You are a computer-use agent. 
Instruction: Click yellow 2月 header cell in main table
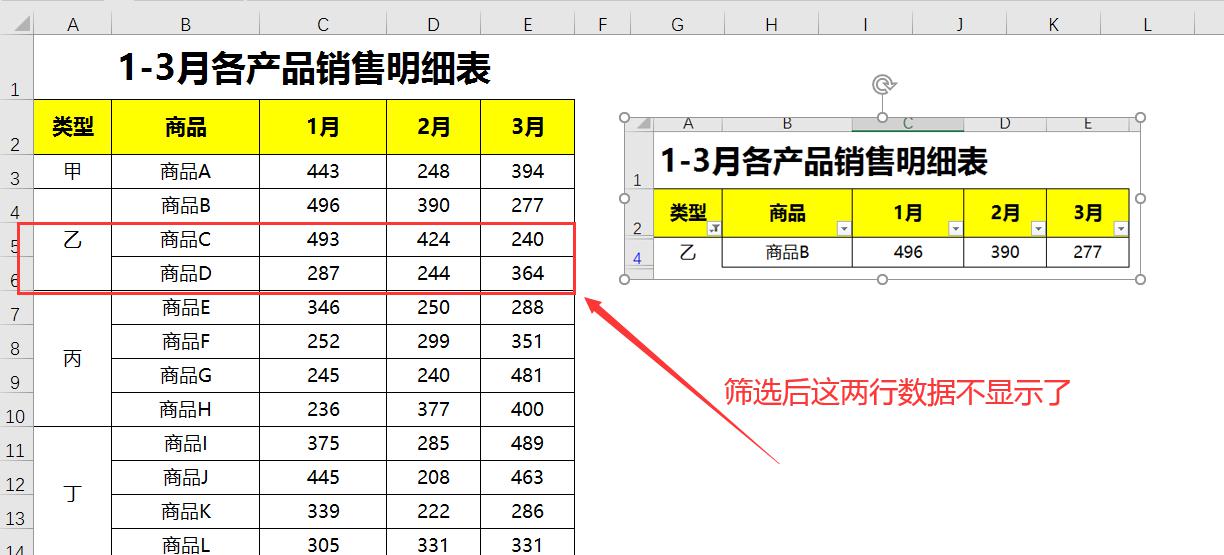click(x=434, y=127)
